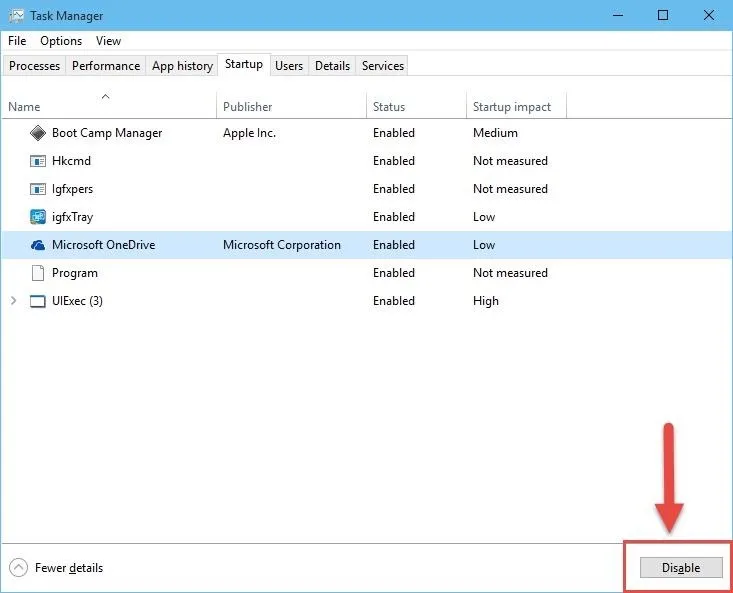Click Enabled status of Boot Camp Manager
The height and width of the screenshot is (593, 733).
click(394, 133)
